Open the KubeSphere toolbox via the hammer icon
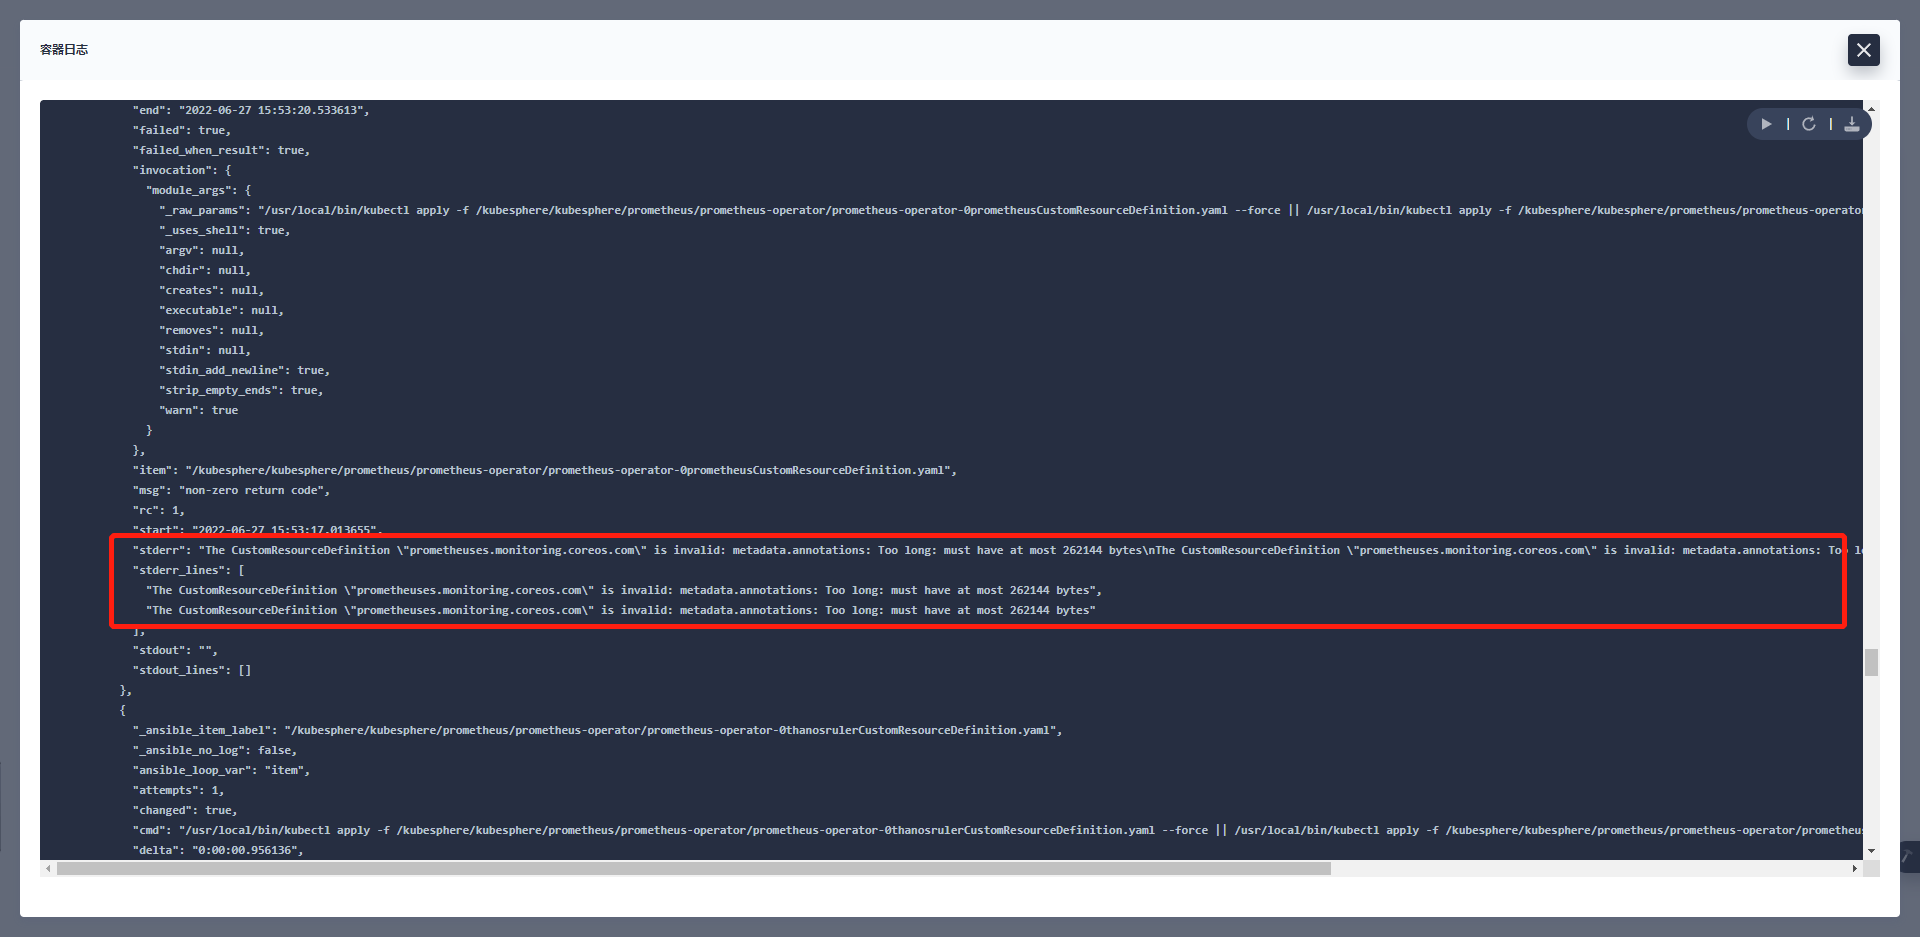This screenshot has height=937, width=1920. click(1905, 857)
